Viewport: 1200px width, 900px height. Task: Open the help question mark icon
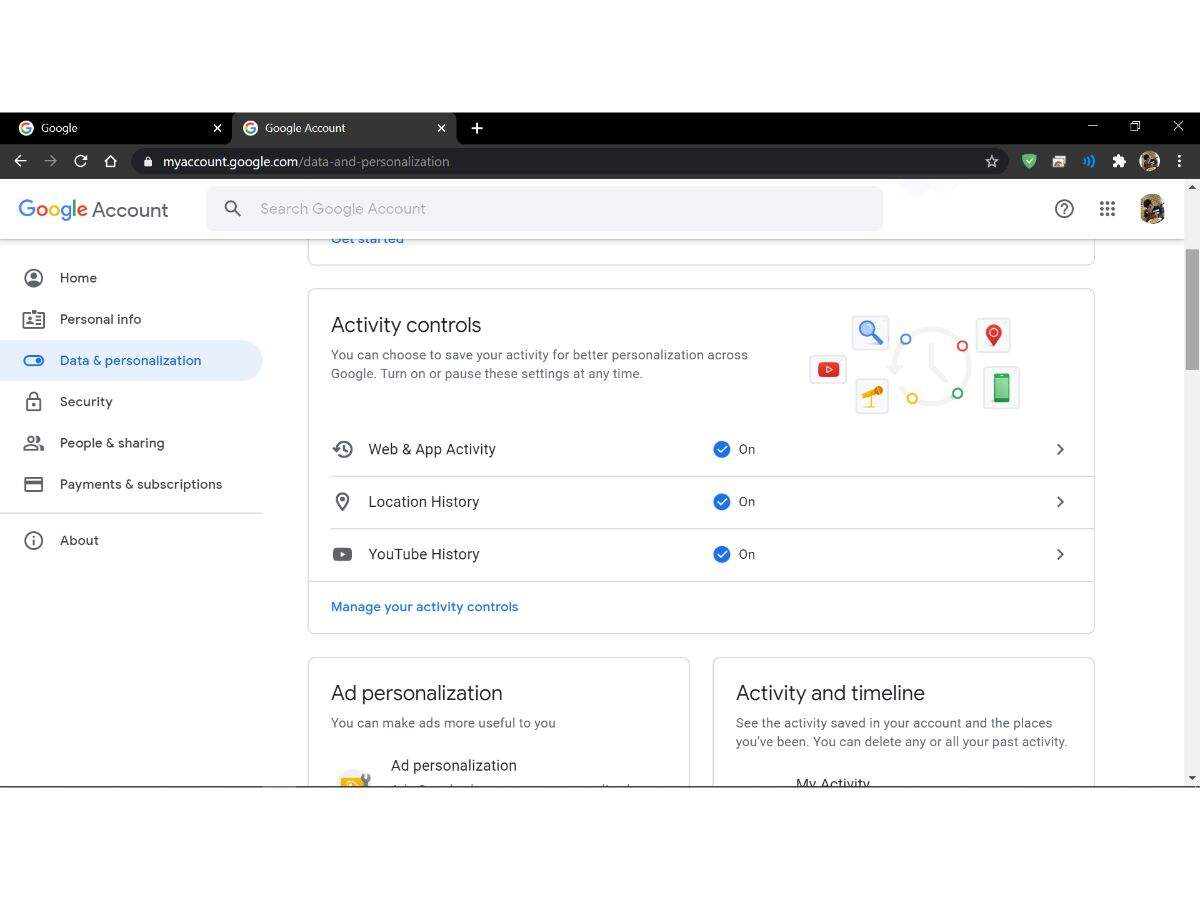[1064, 209]
